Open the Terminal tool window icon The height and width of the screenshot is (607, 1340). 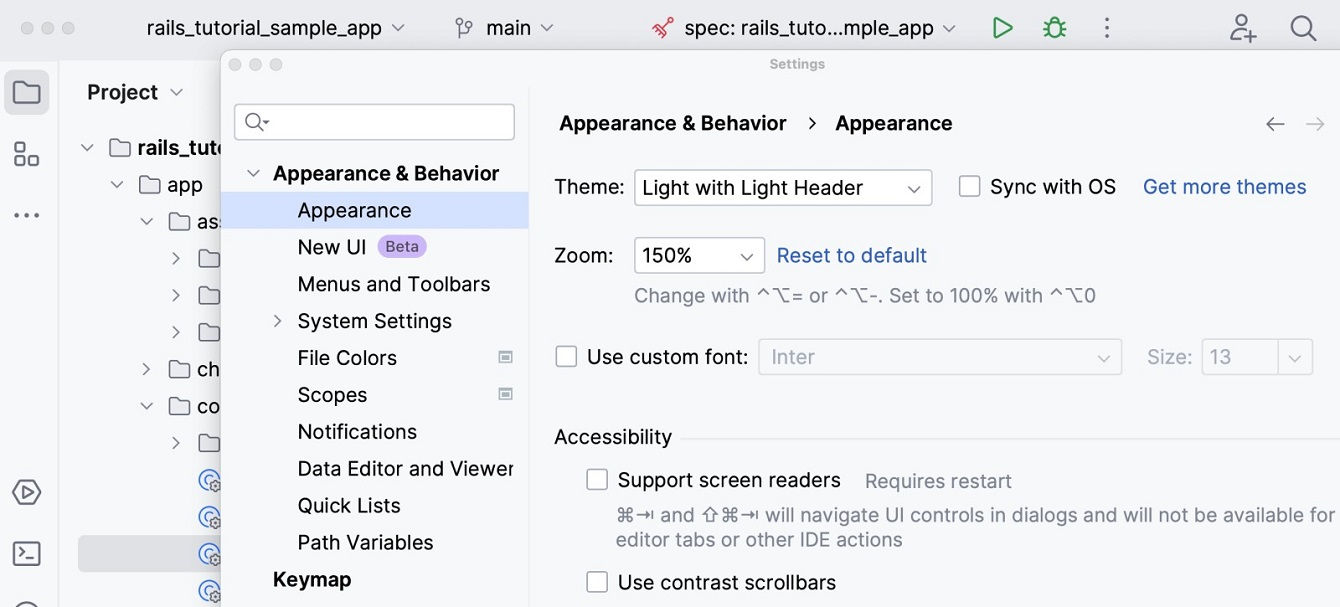(x=27, y=553)
